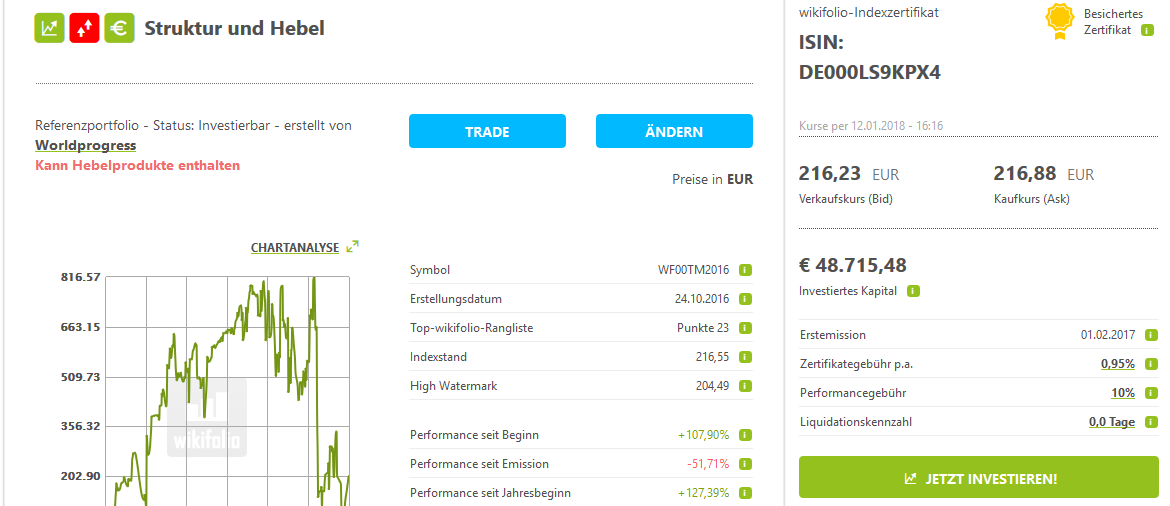Click the 0,0 Tage liquidation link
The image size is (1170, 506).
(1111, 422)
